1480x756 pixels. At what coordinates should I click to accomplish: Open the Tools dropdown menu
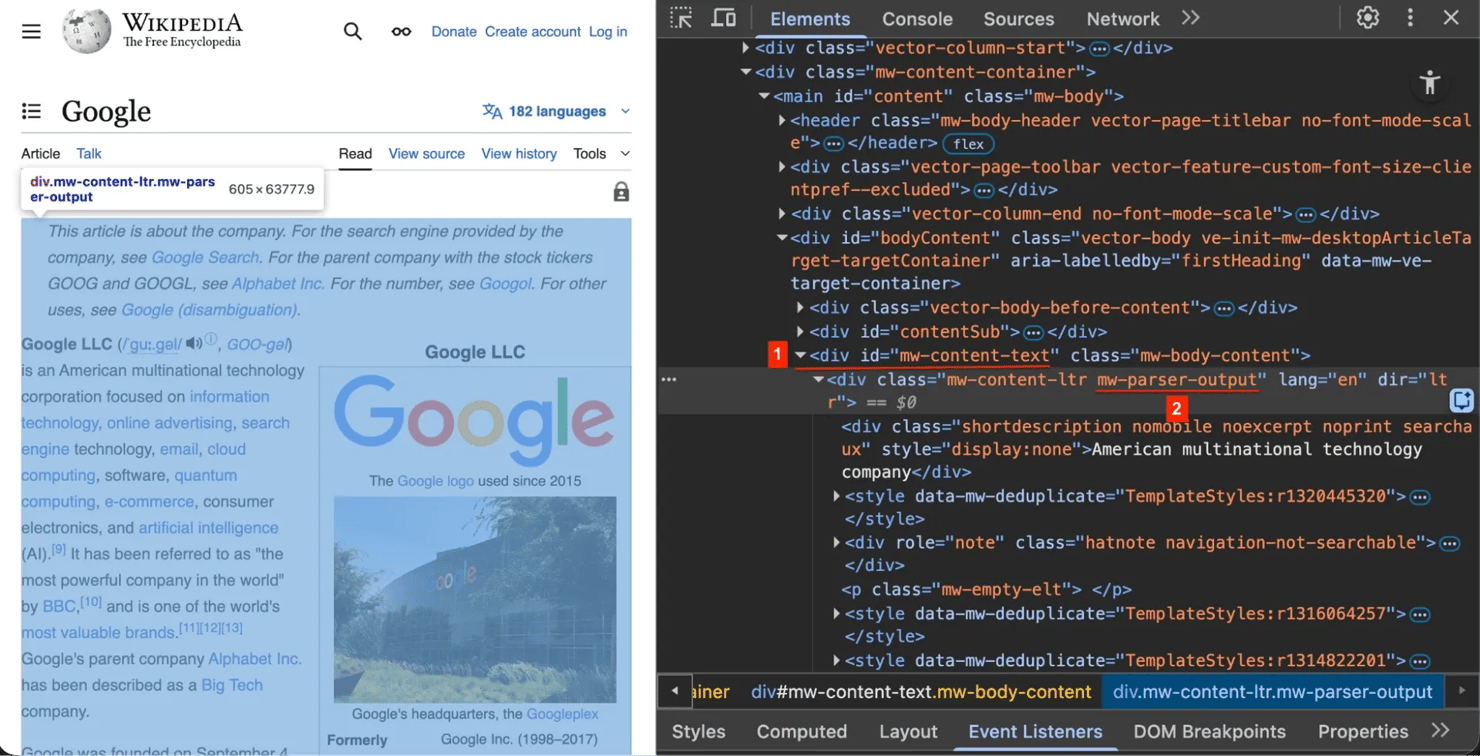(601, 153)
